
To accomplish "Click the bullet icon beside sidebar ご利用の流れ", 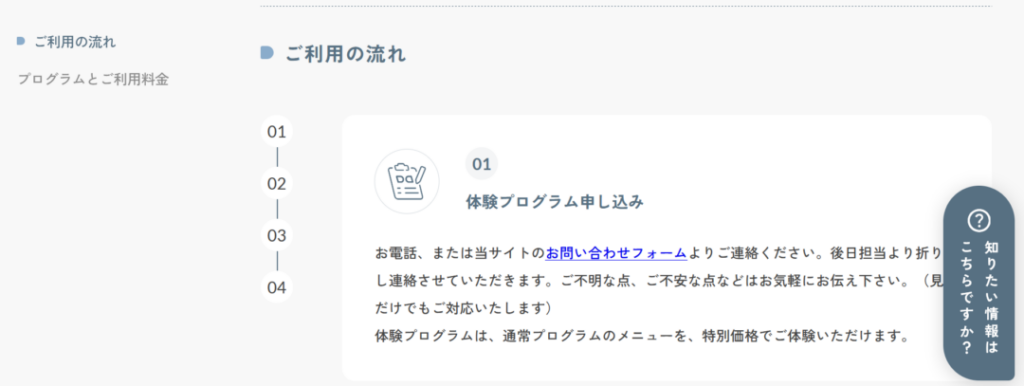I will click(21, 41).
